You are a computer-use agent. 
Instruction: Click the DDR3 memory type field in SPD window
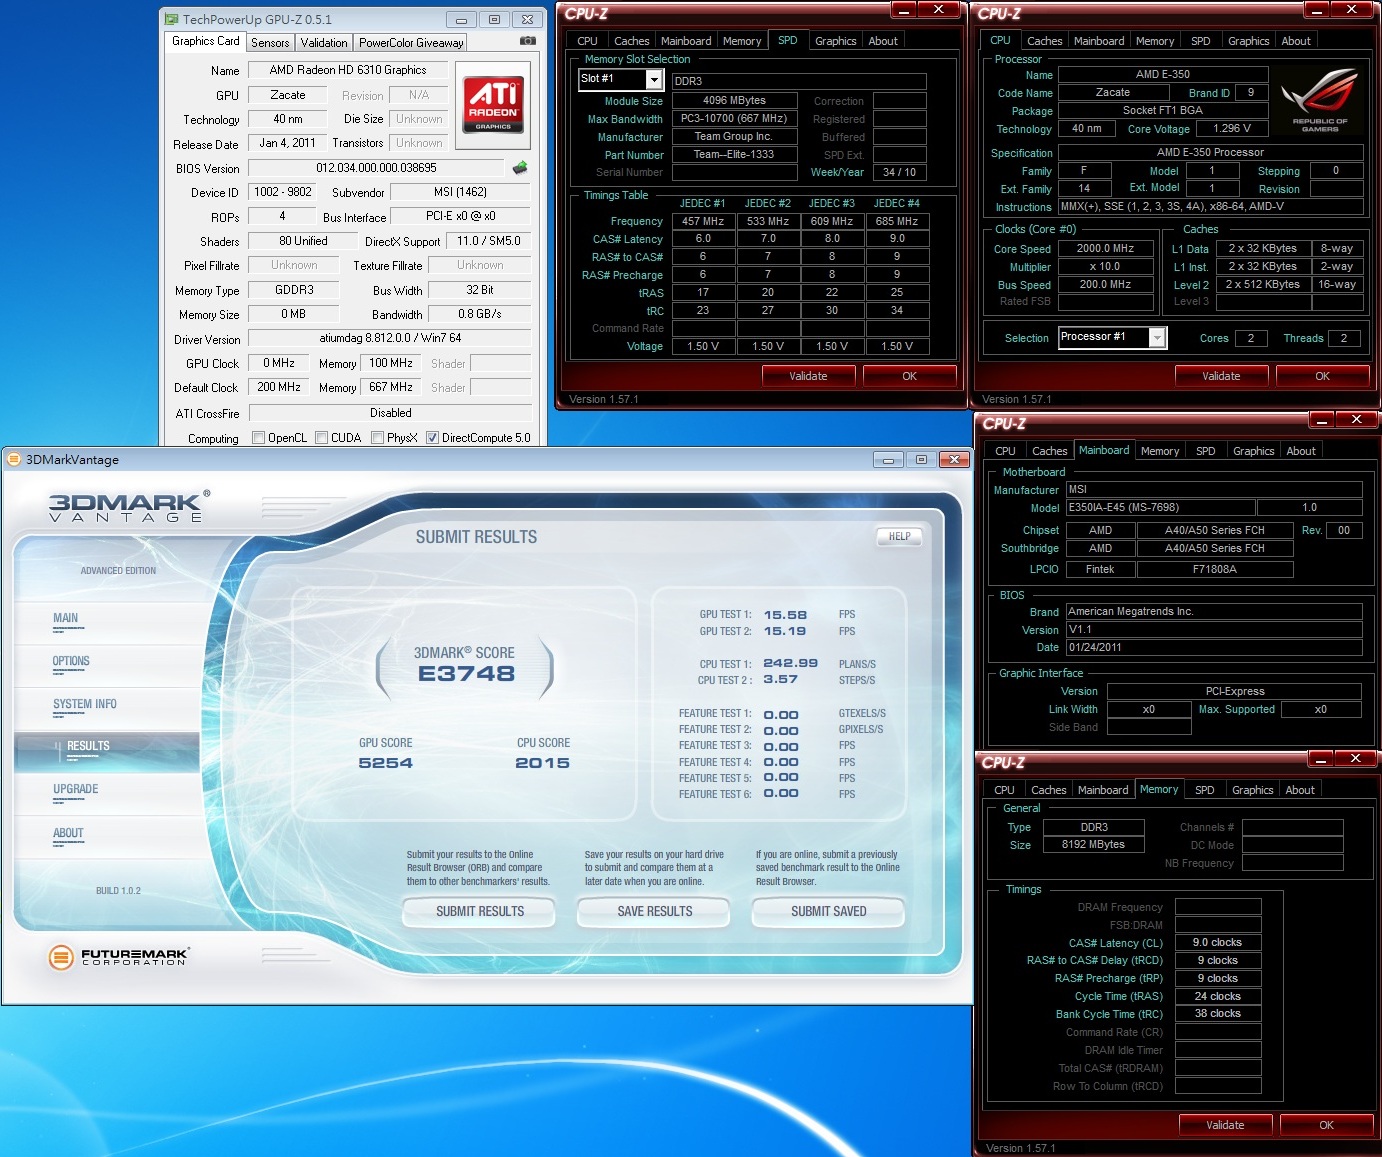799,81
